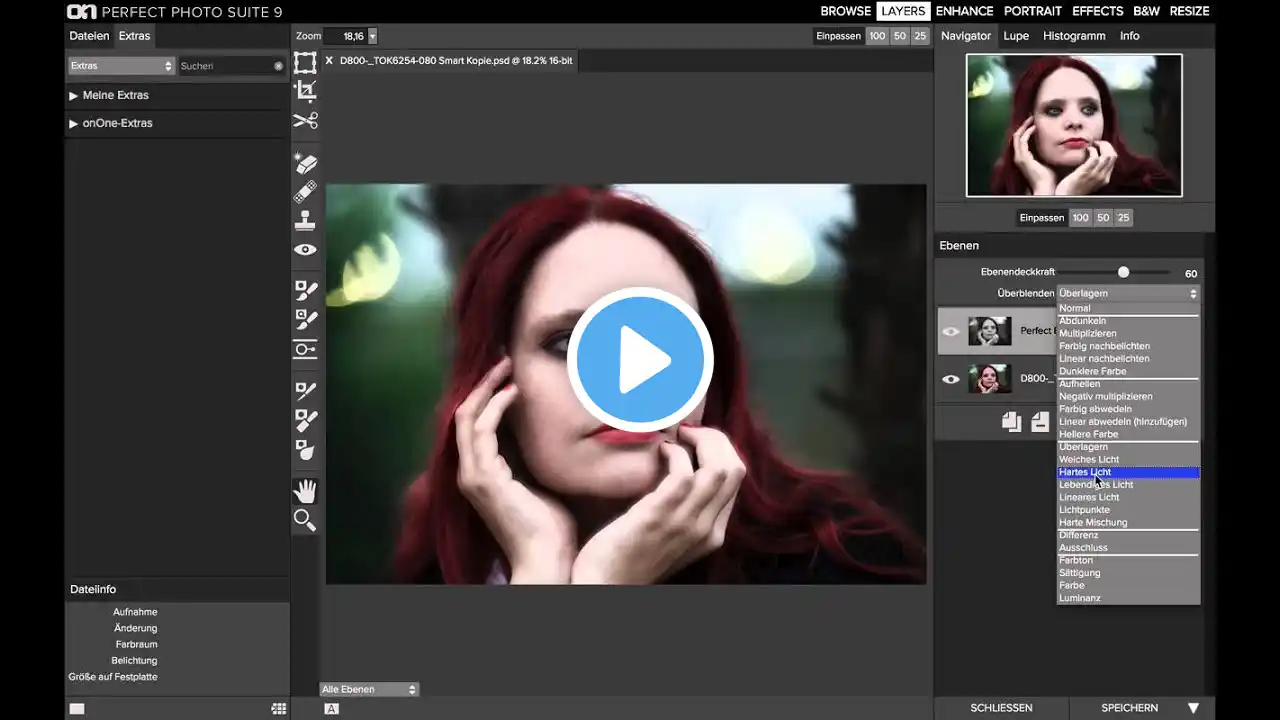Open the Alle Ebenen dropdown
This screenshot has height=720, width=1280.
(x=369, y=689)
